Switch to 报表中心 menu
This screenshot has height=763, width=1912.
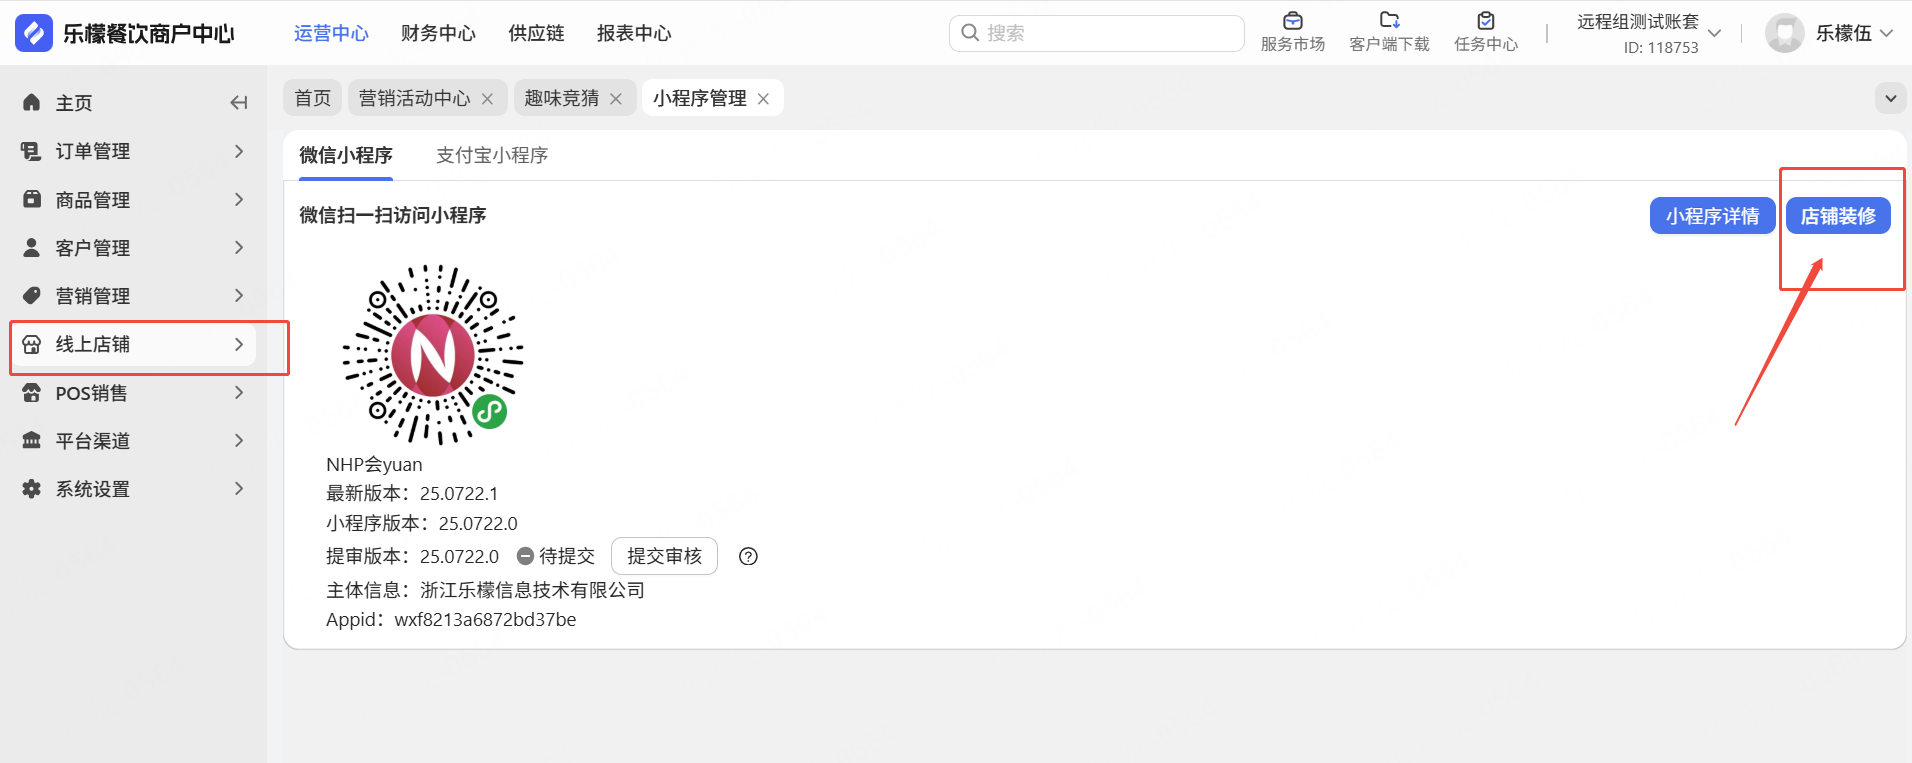(634, 33)
